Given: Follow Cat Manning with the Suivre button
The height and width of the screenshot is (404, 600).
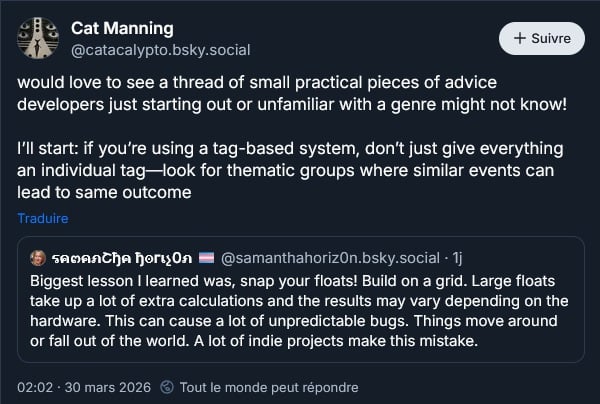Looking at the screenshot, I should 541,39.
